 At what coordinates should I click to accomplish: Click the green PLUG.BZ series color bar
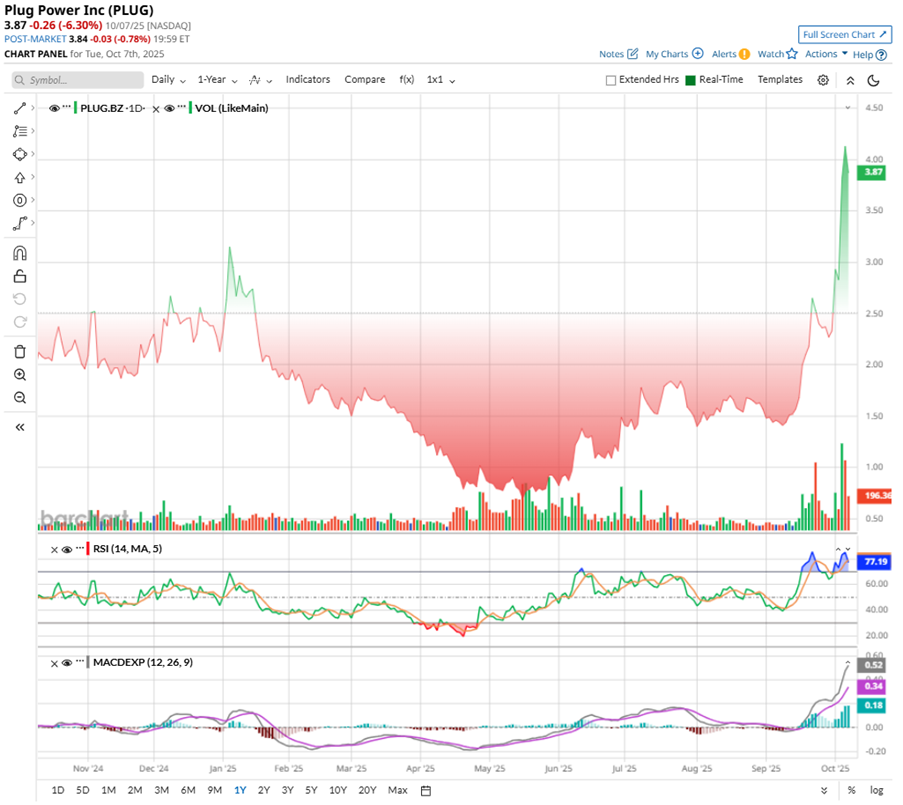click(x=75, y=108)
